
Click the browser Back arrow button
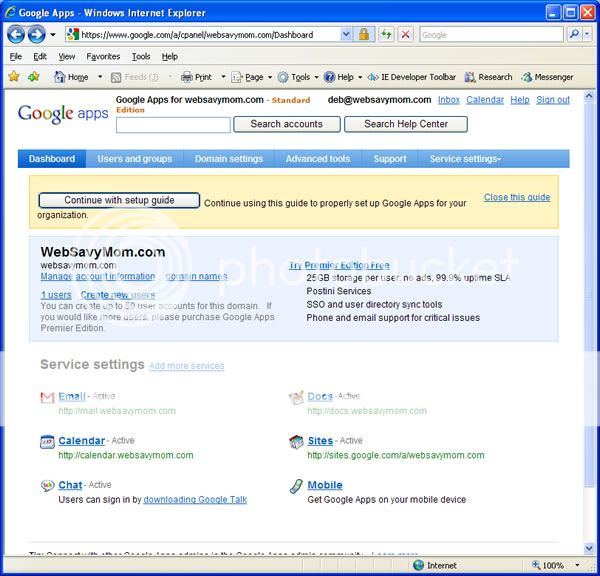[x=17, y=34]
